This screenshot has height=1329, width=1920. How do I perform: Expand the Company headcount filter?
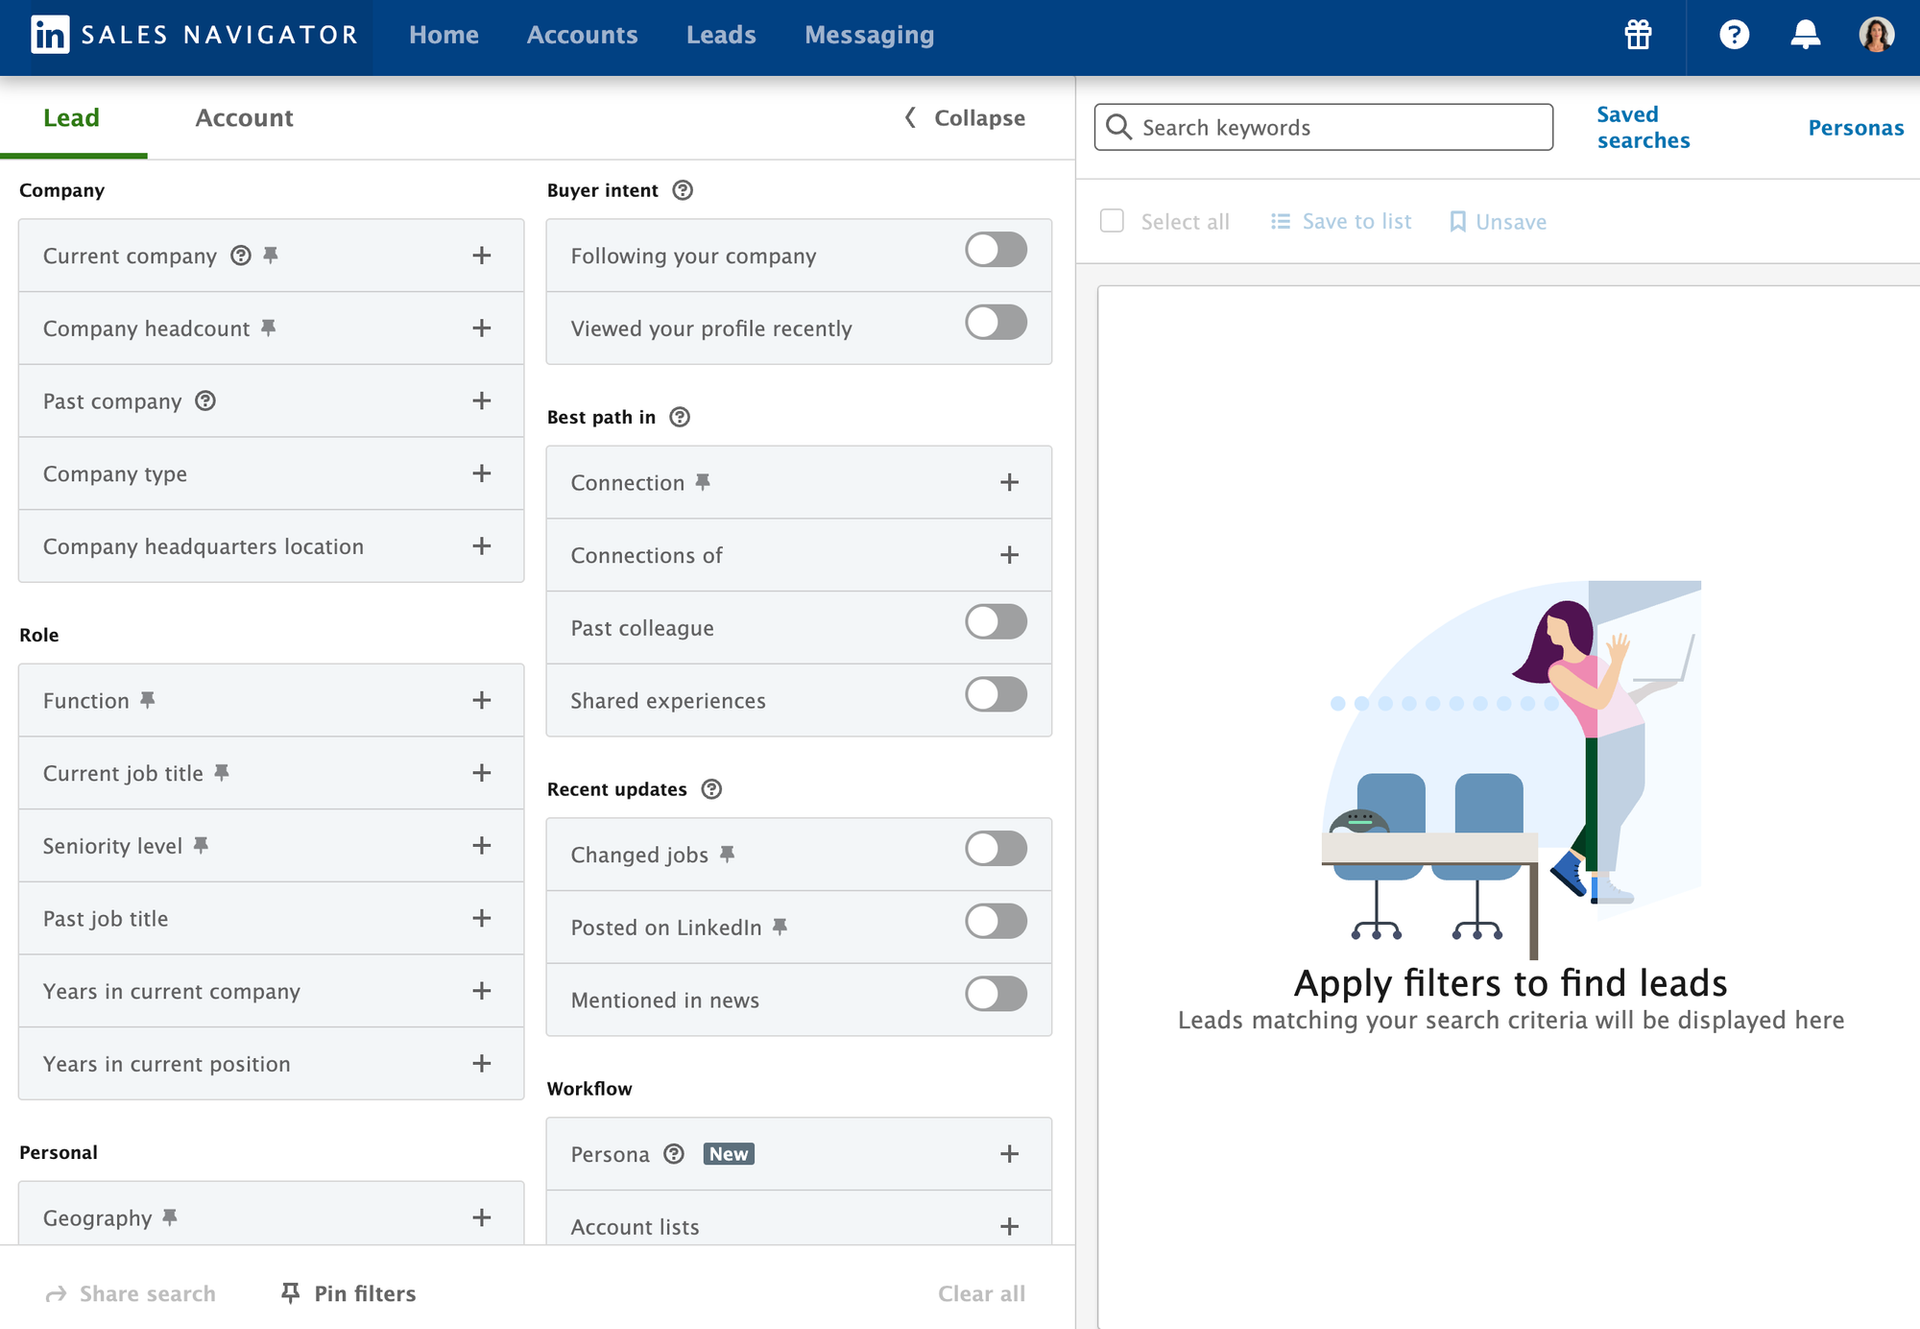tap(482, 328)
